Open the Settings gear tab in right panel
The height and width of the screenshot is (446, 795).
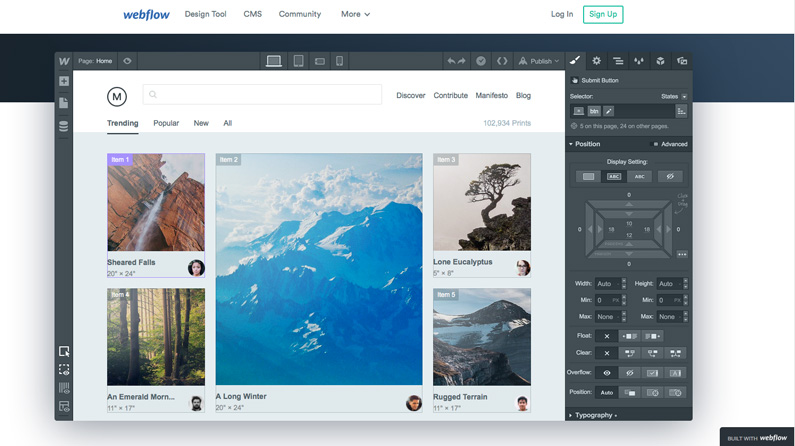click(596, 61)
